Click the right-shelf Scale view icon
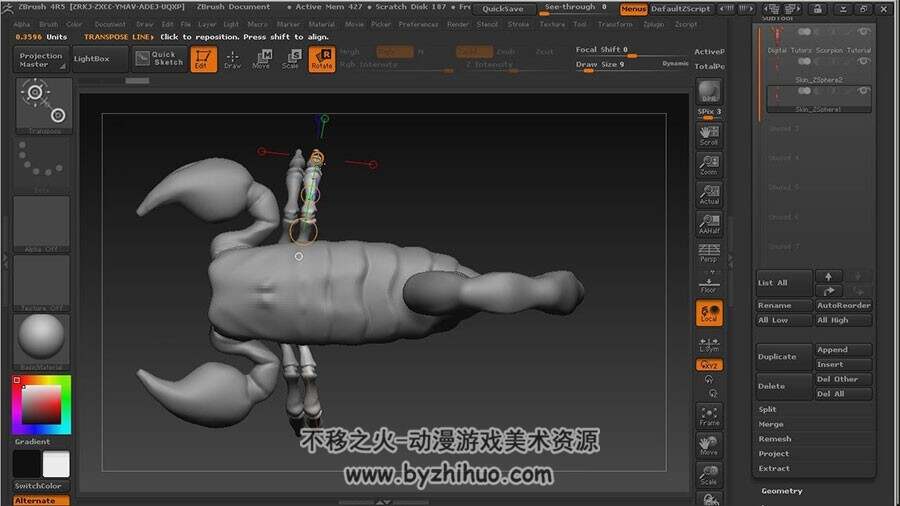Image resolution: width=900 pixels, height=506 pixels. point(709,475)
